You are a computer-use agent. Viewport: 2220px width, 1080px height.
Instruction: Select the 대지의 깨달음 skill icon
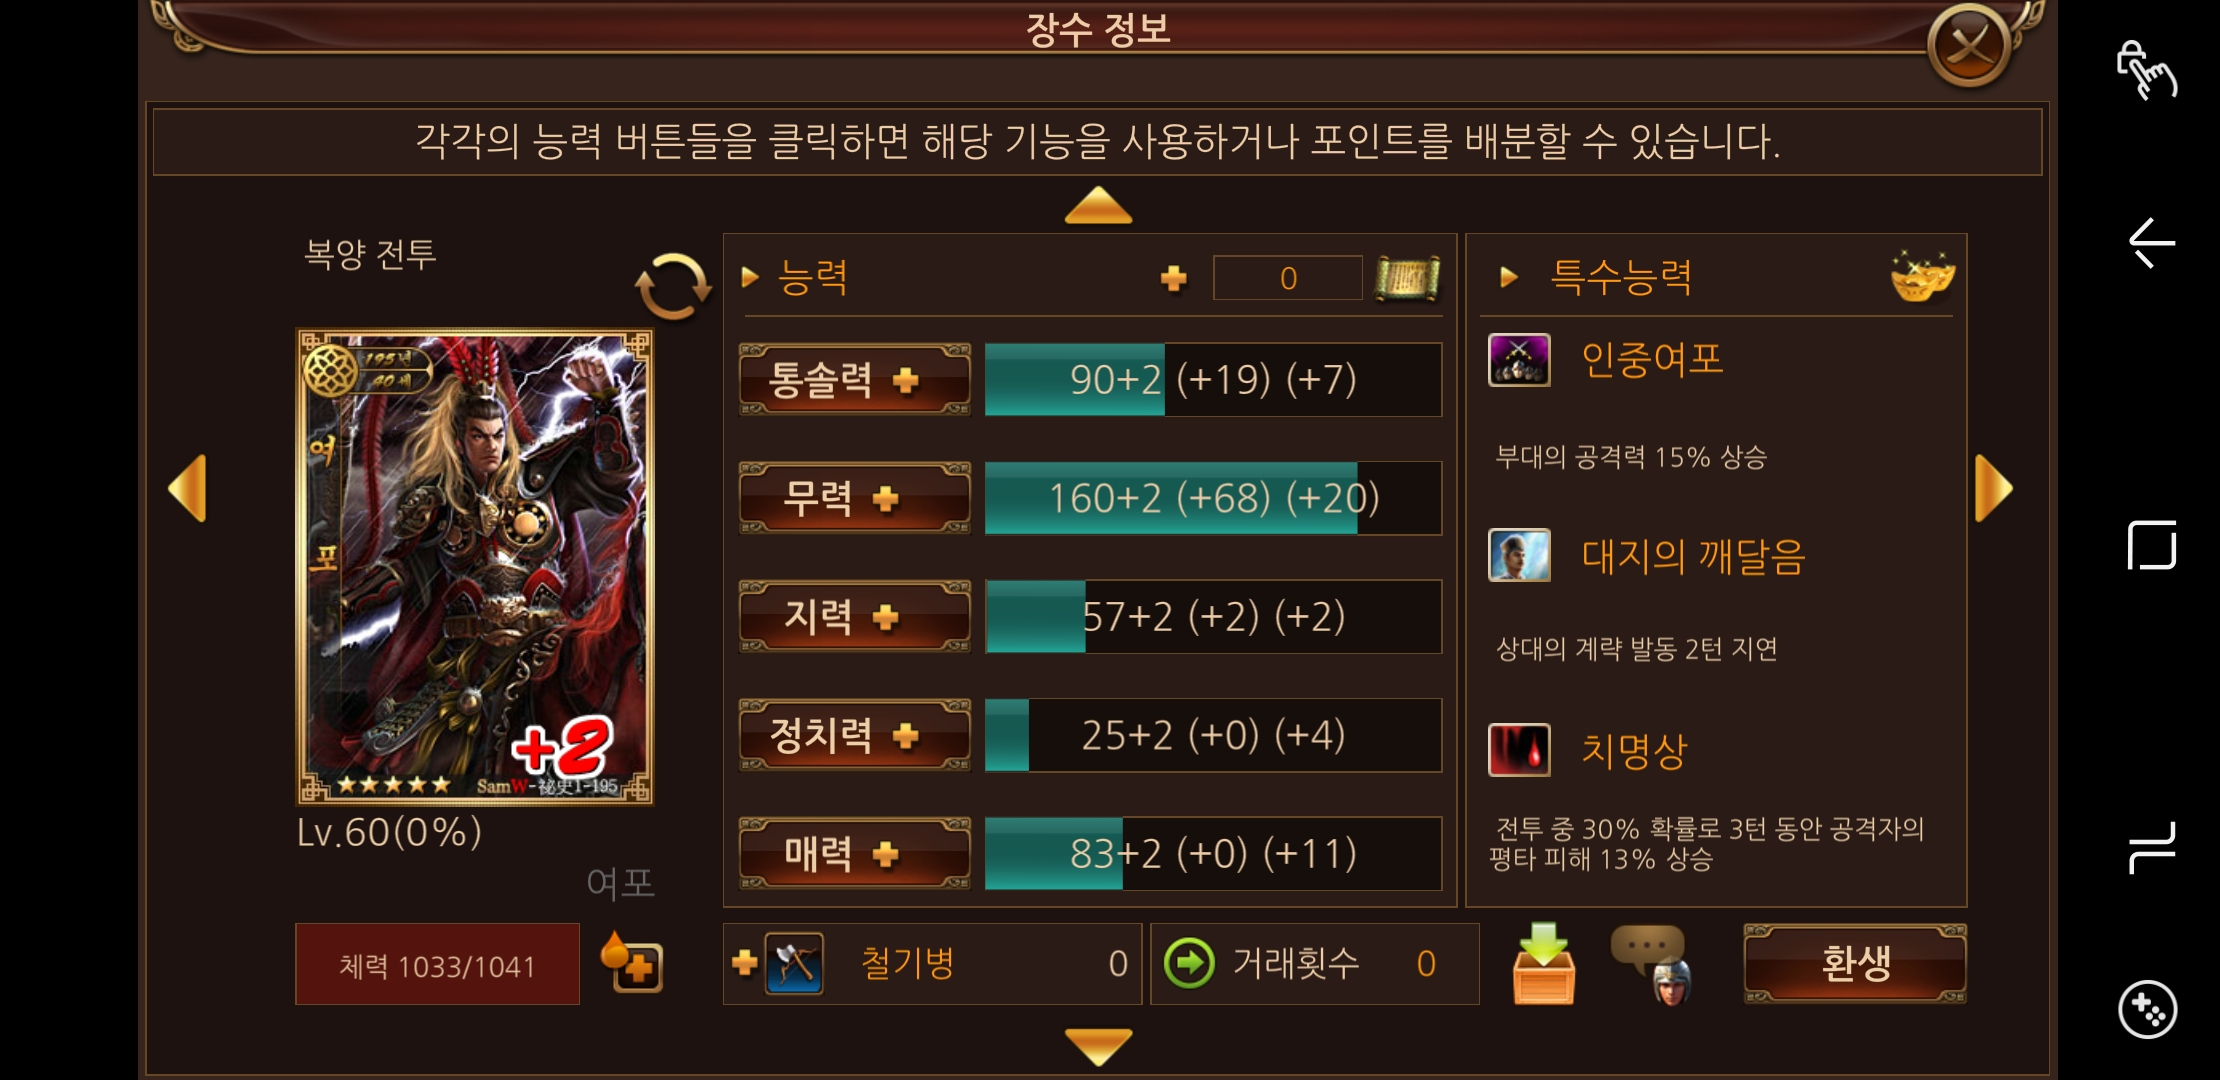pyautogui.click(x=1519, y=555)
